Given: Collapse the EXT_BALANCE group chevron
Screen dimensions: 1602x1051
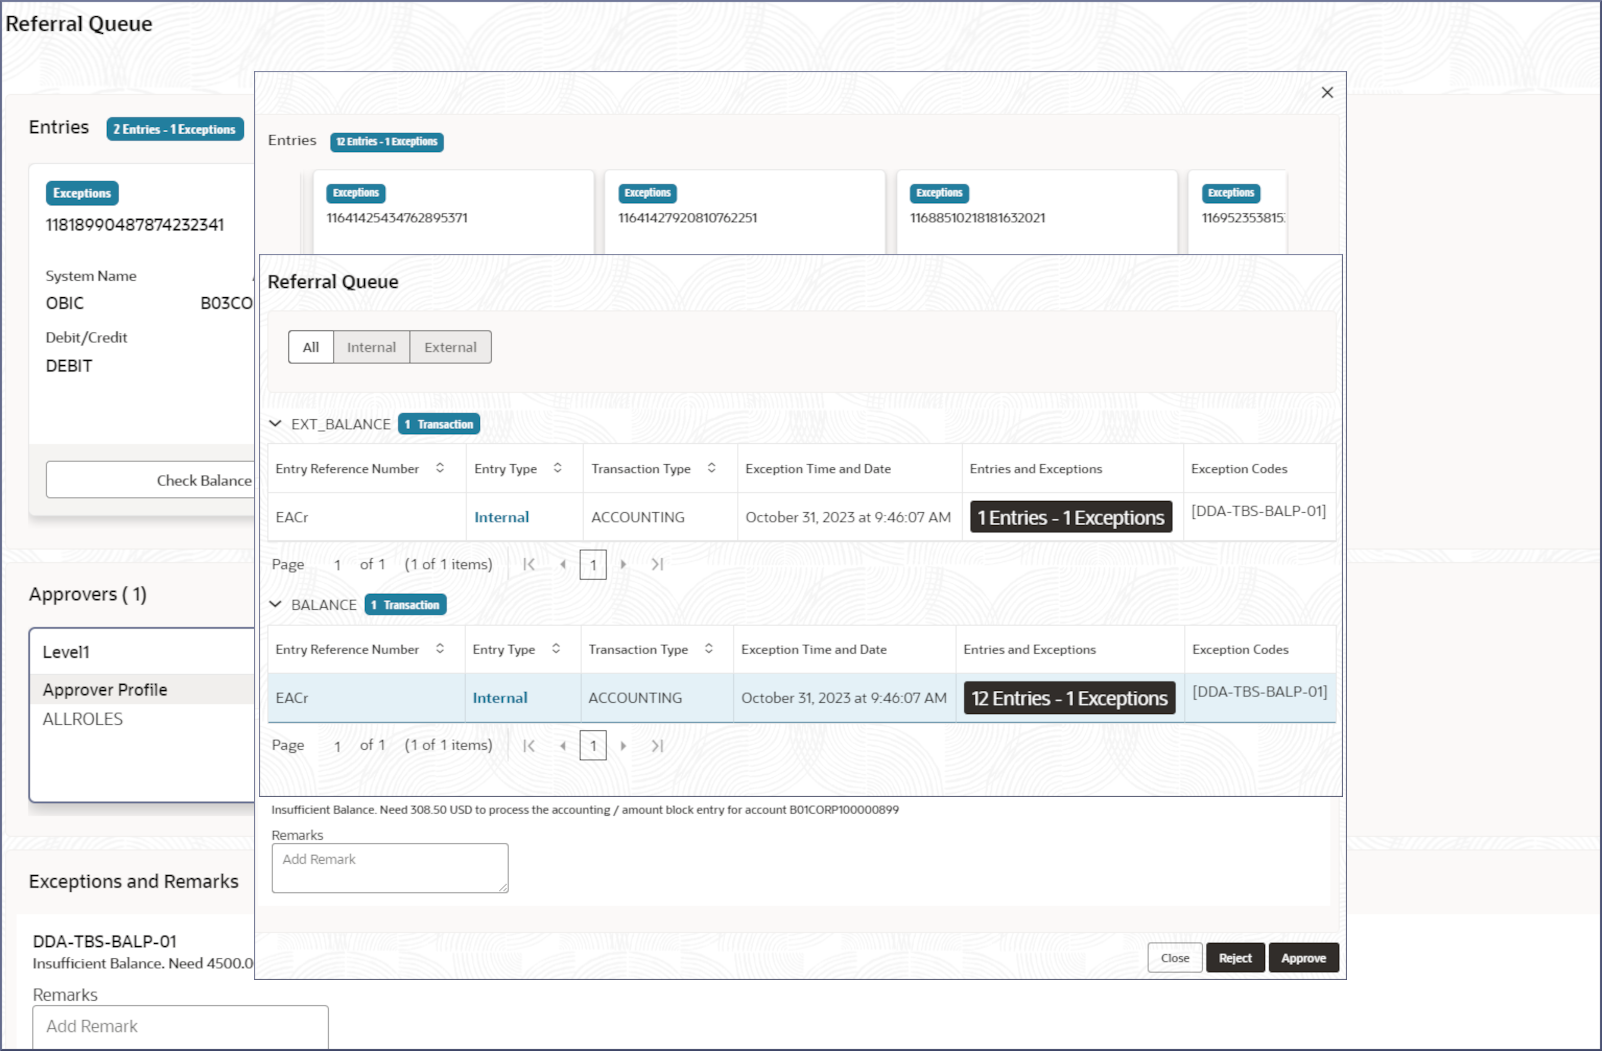Looking at the screenshot, I should pyautogui.click(x=275, y=424).
